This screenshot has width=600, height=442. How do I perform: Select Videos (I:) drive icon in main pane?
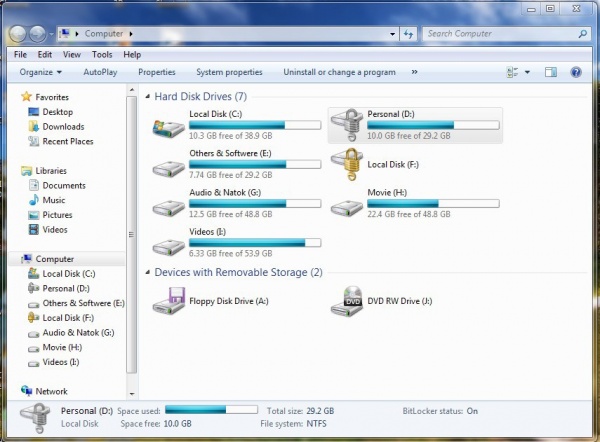(x=168, y=247)
